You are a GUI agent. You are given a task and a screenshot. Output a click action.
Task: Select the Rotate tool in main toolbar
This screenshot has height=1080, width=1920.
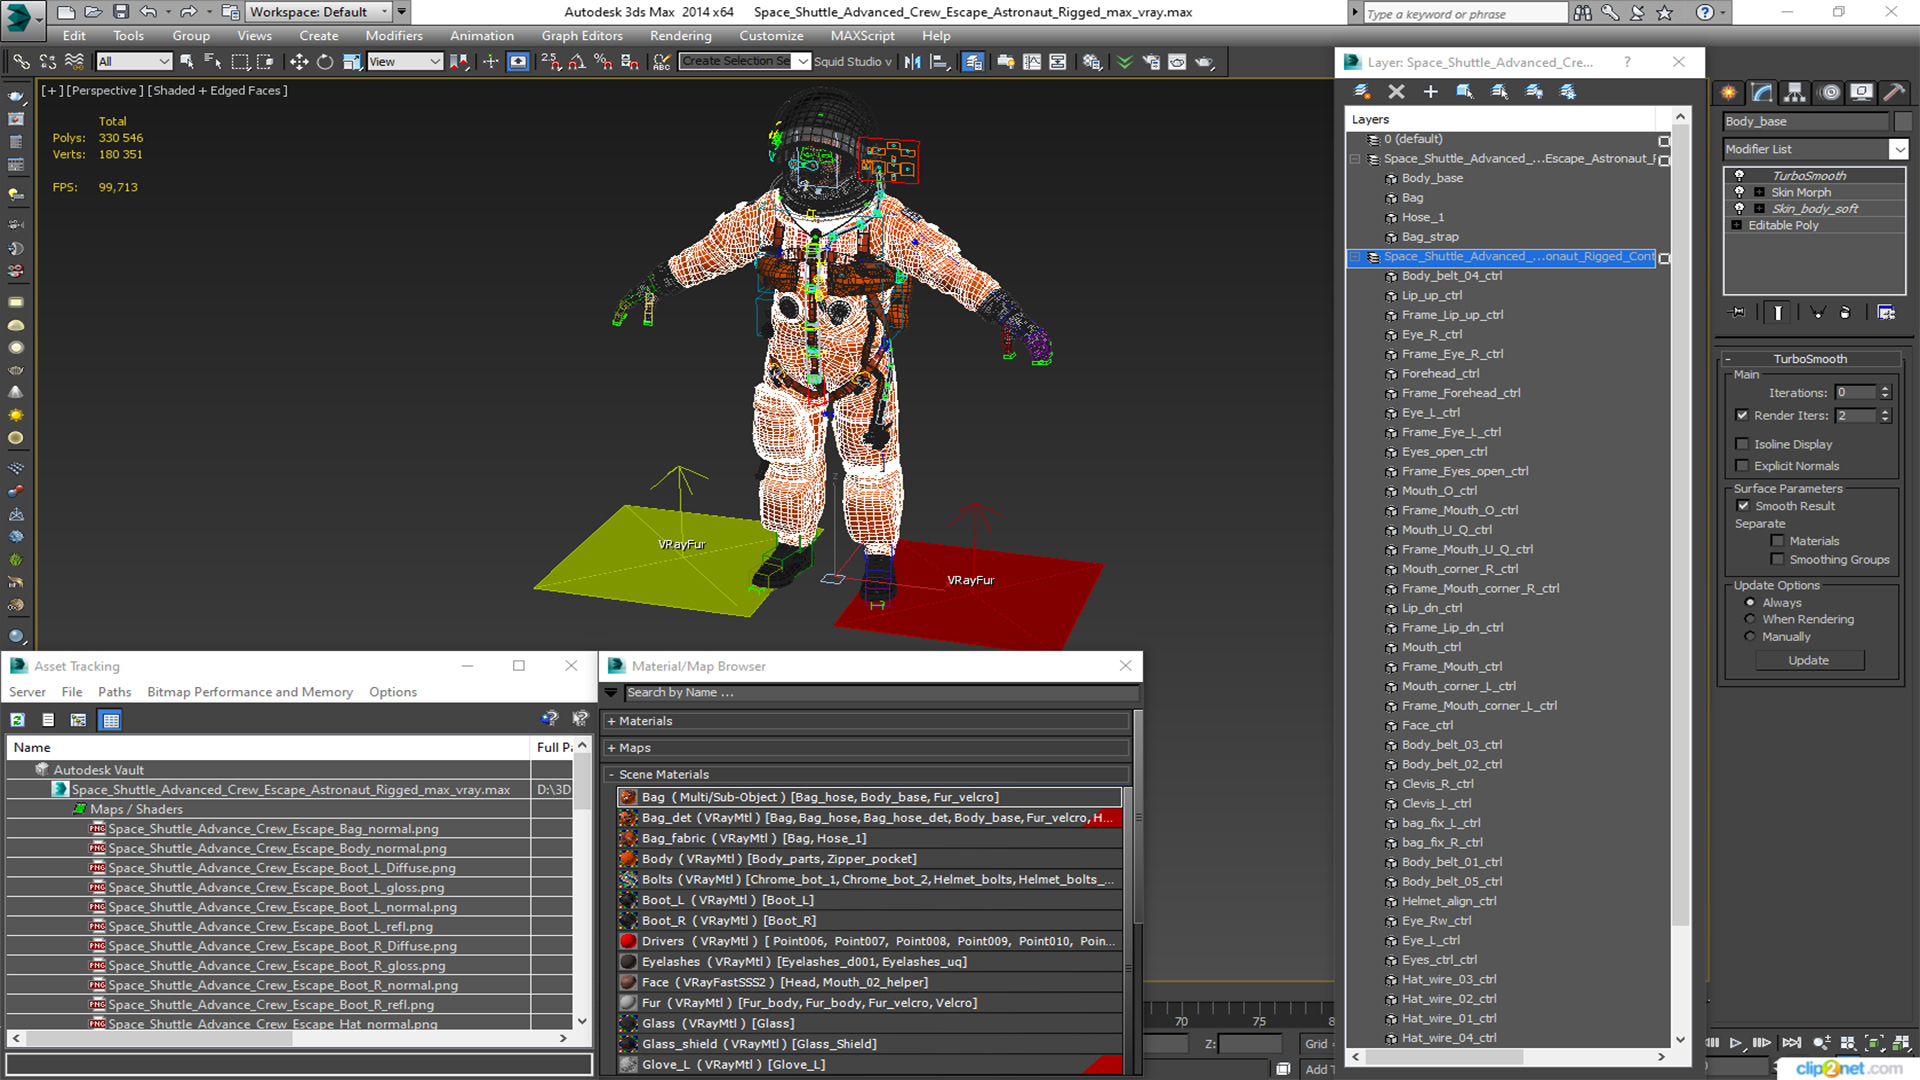(325, 62)
